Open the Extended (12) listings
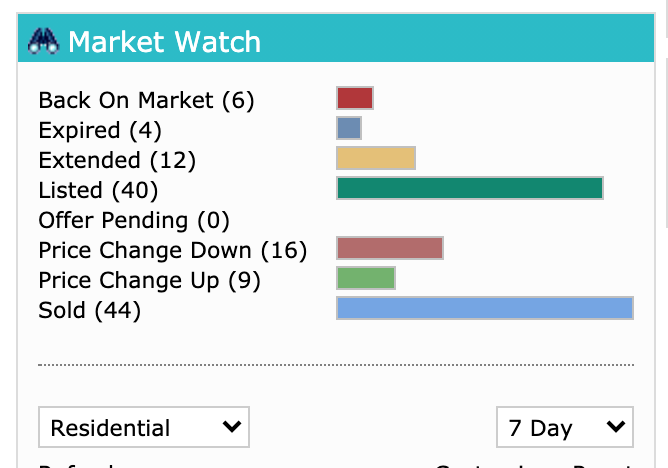Image resolution: width=668 pixels, height=468 pixels. (x=117, y=161)
